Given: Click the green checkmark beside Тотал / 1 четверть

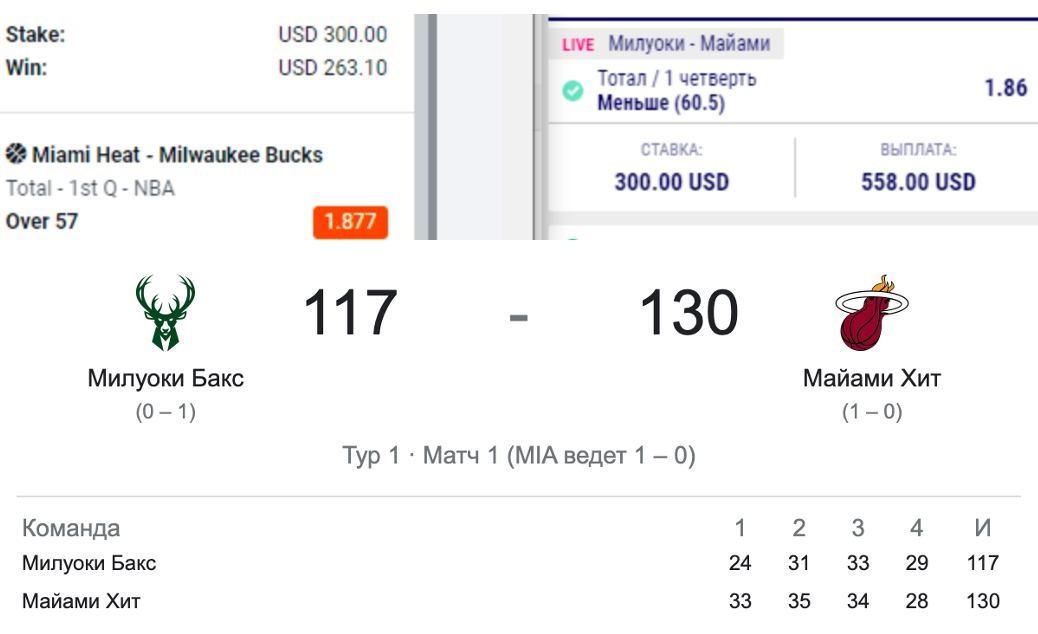Looking at the screenshot, I should coord(573,91).
